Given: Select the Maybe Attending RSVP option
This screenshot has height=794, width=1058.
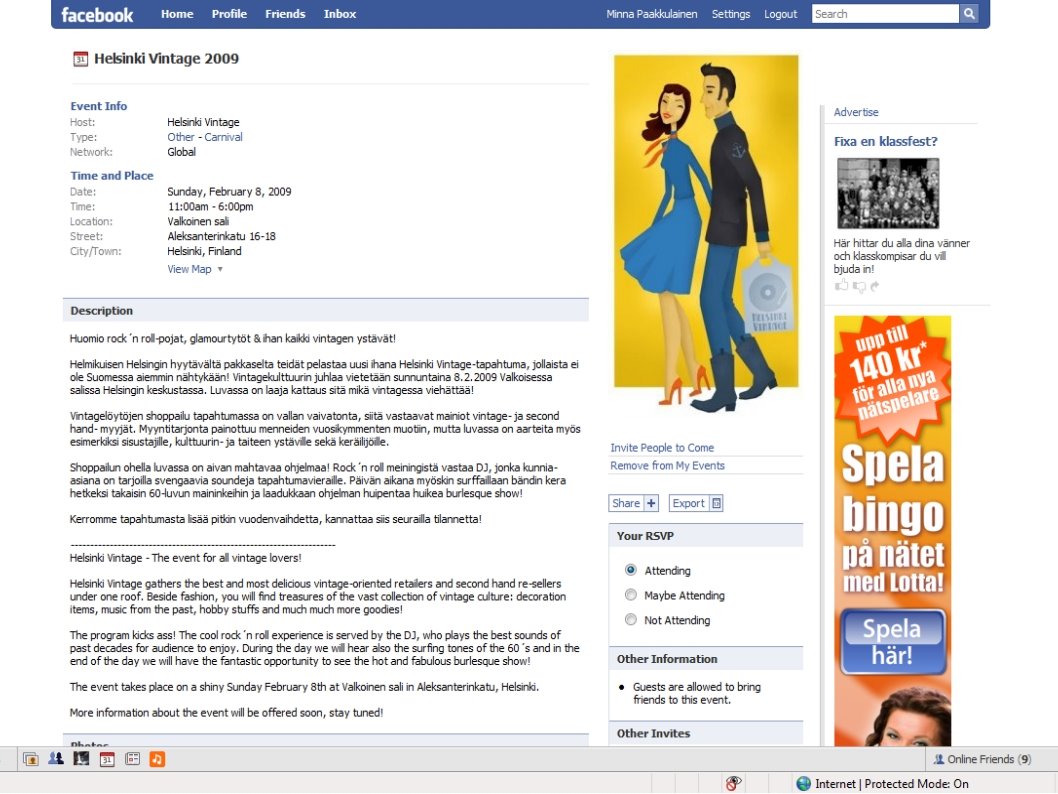Looking at the screenshot, I should pos(631,595).
